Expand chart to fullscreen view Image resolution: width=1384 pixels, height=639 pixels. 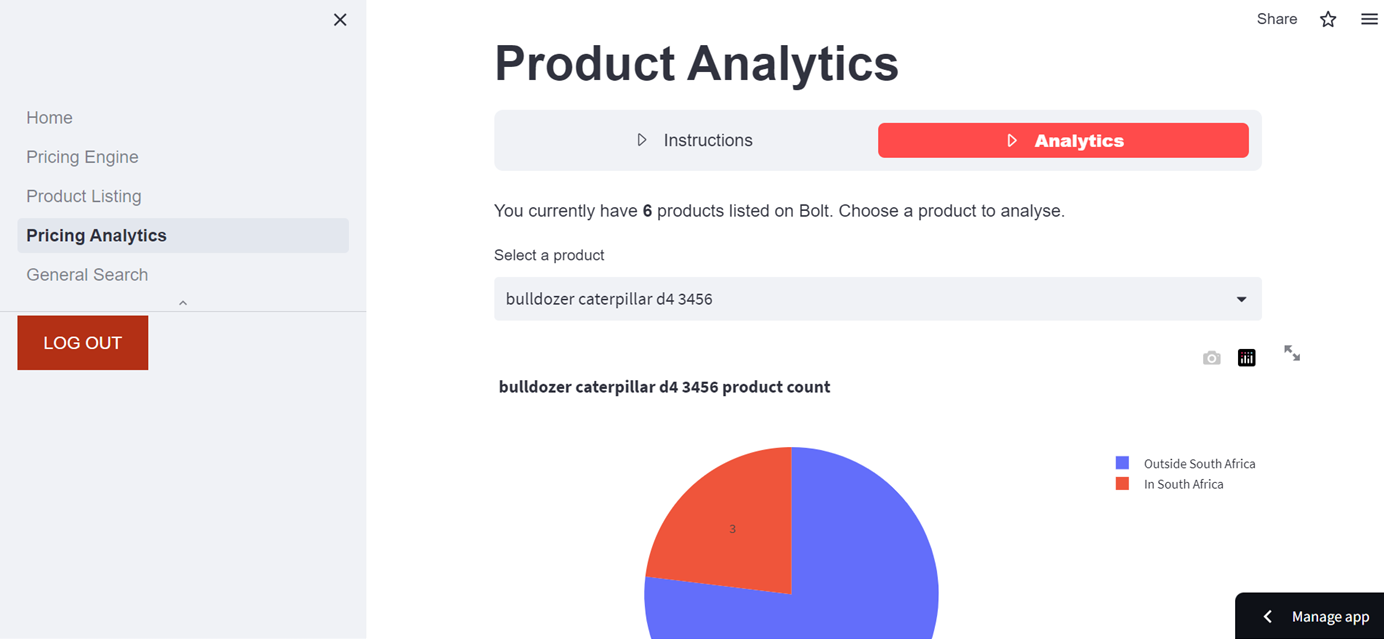[1292, 353]
